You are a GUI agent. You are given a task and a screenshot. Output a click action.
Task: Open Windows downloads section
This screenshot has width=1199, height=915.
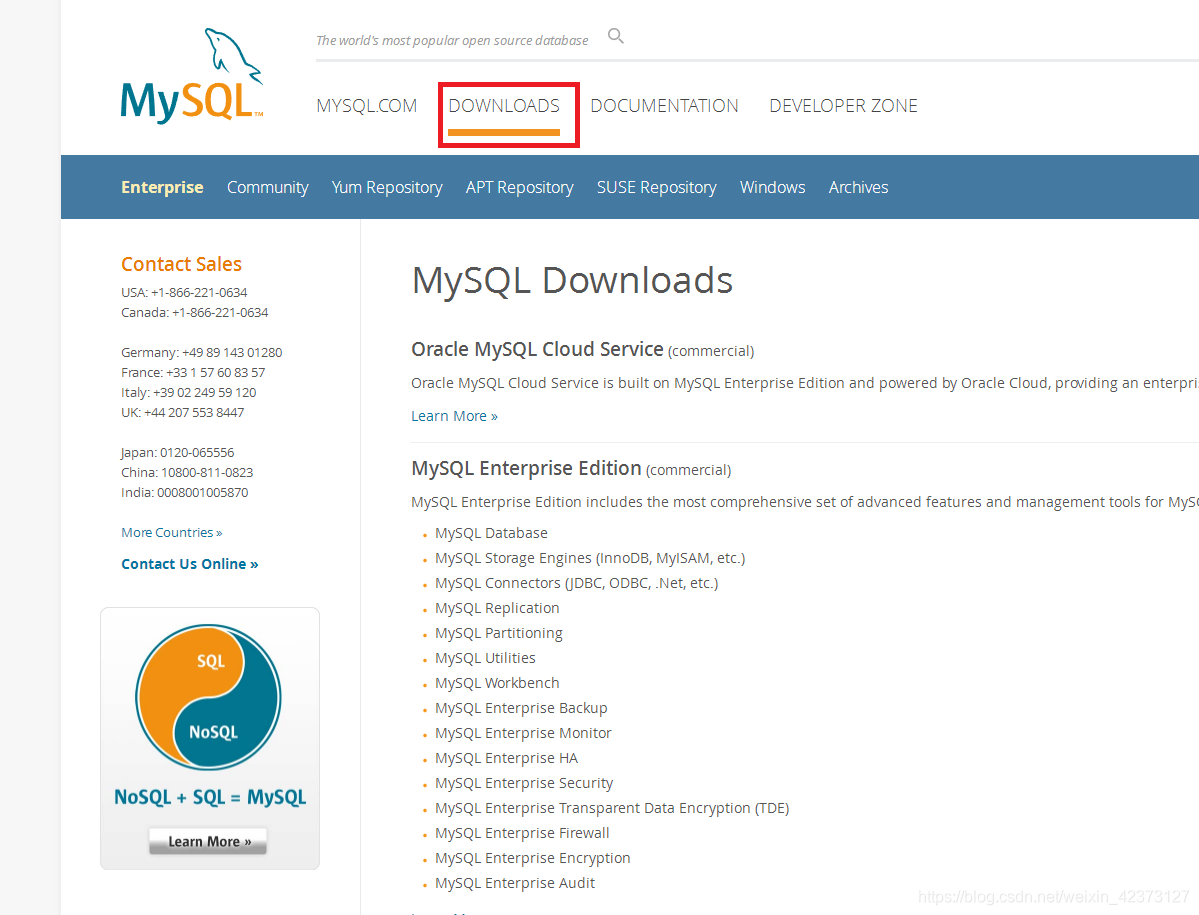(772, 187)
